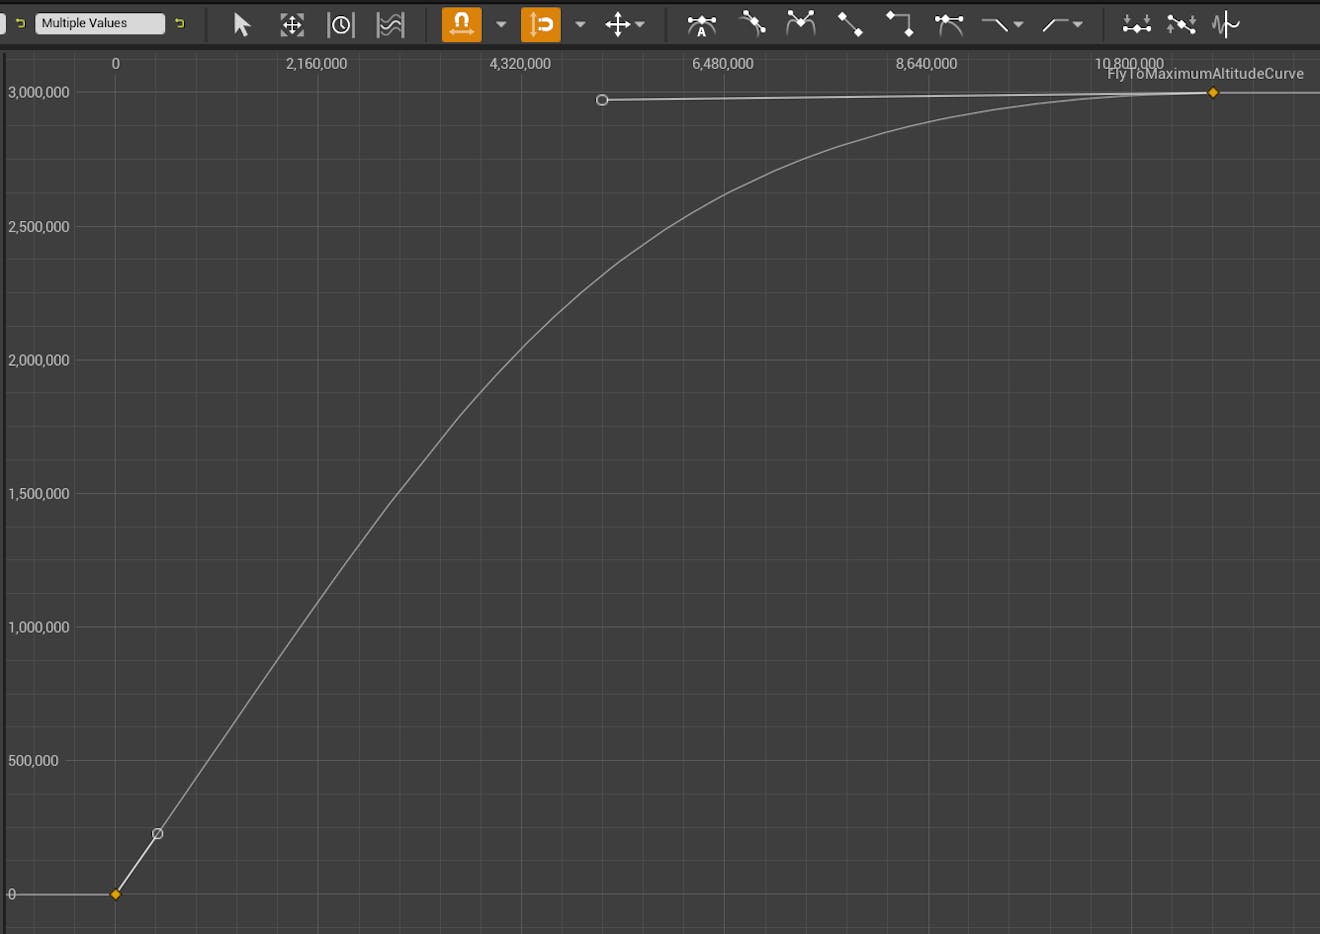Image resolution: width=1320 pixels, height=934 pixels.
Task: Click the FlyToMaximumAltitudeCurve label
Action: pos(1205,74)
